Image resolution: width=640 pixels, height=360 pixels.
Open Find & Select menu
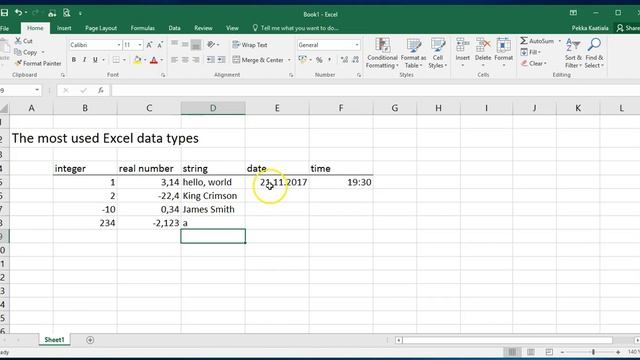pyautogui.click(x=594, y=53)
